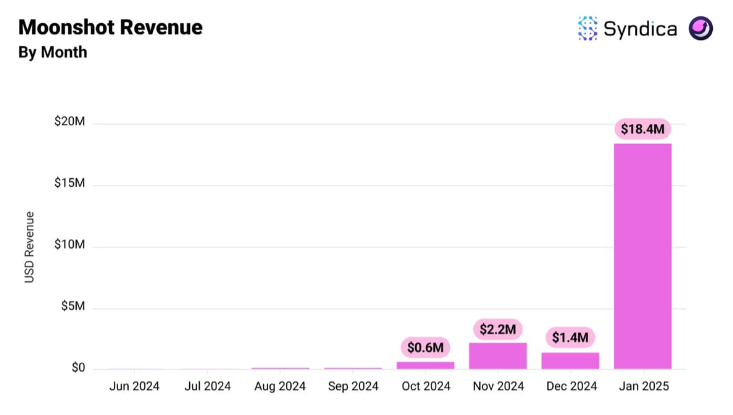Click the $2.2M data label

point(498,329)
